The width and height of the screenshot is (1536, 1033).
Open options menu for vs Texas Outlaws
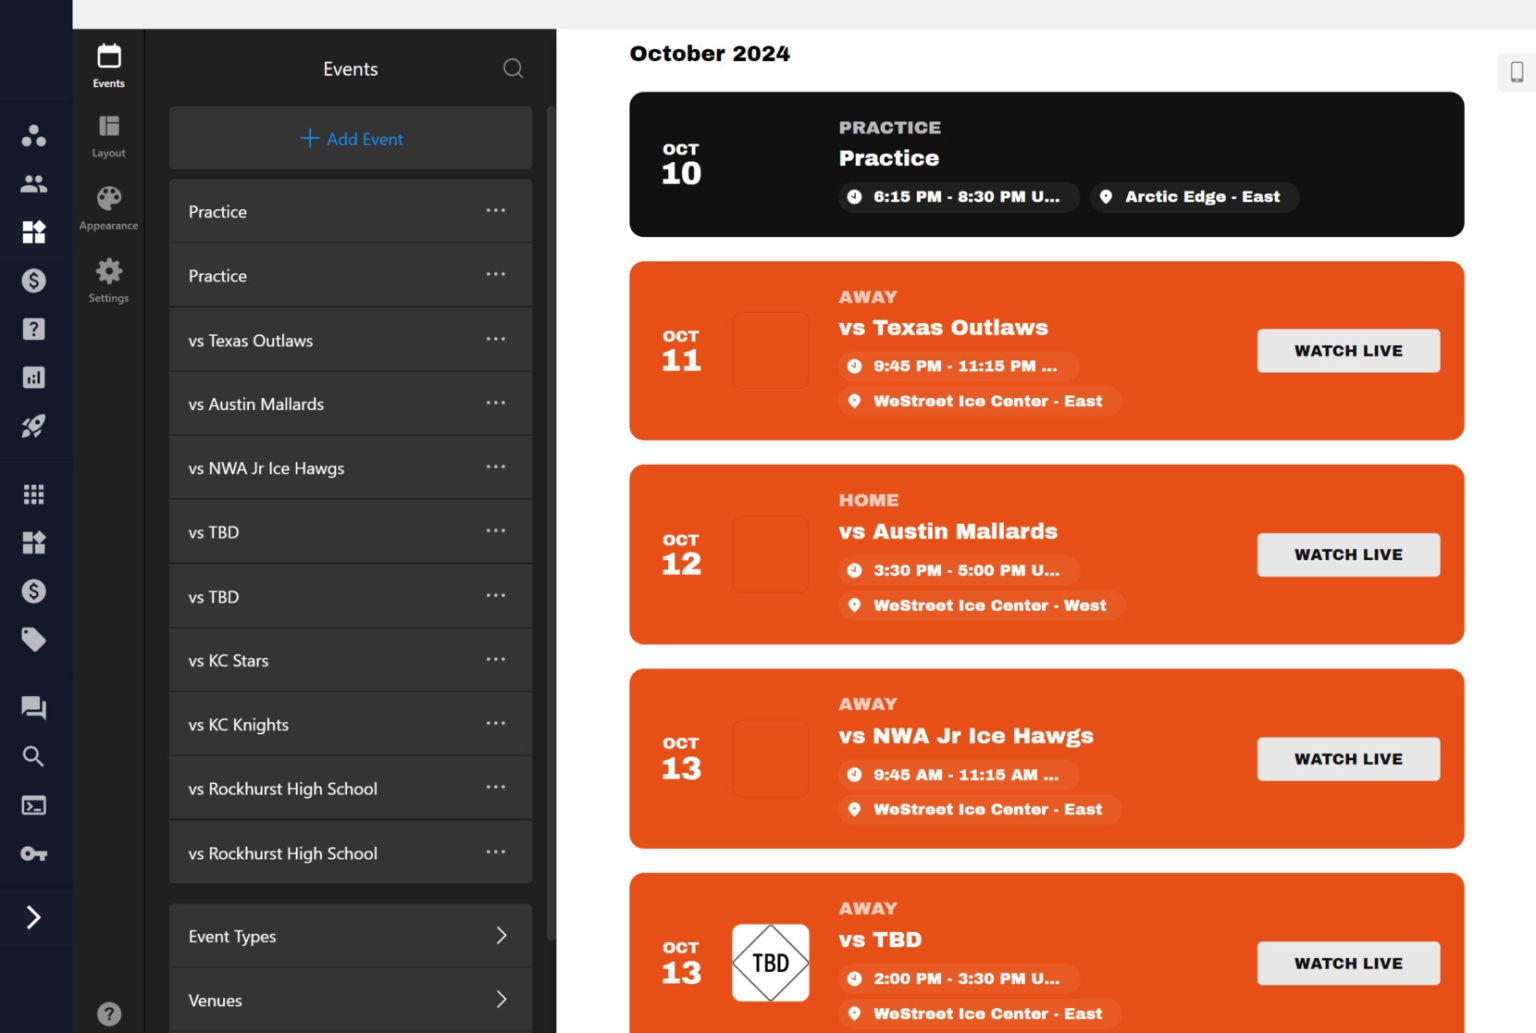pyautogui.click(x=495, y=339)
